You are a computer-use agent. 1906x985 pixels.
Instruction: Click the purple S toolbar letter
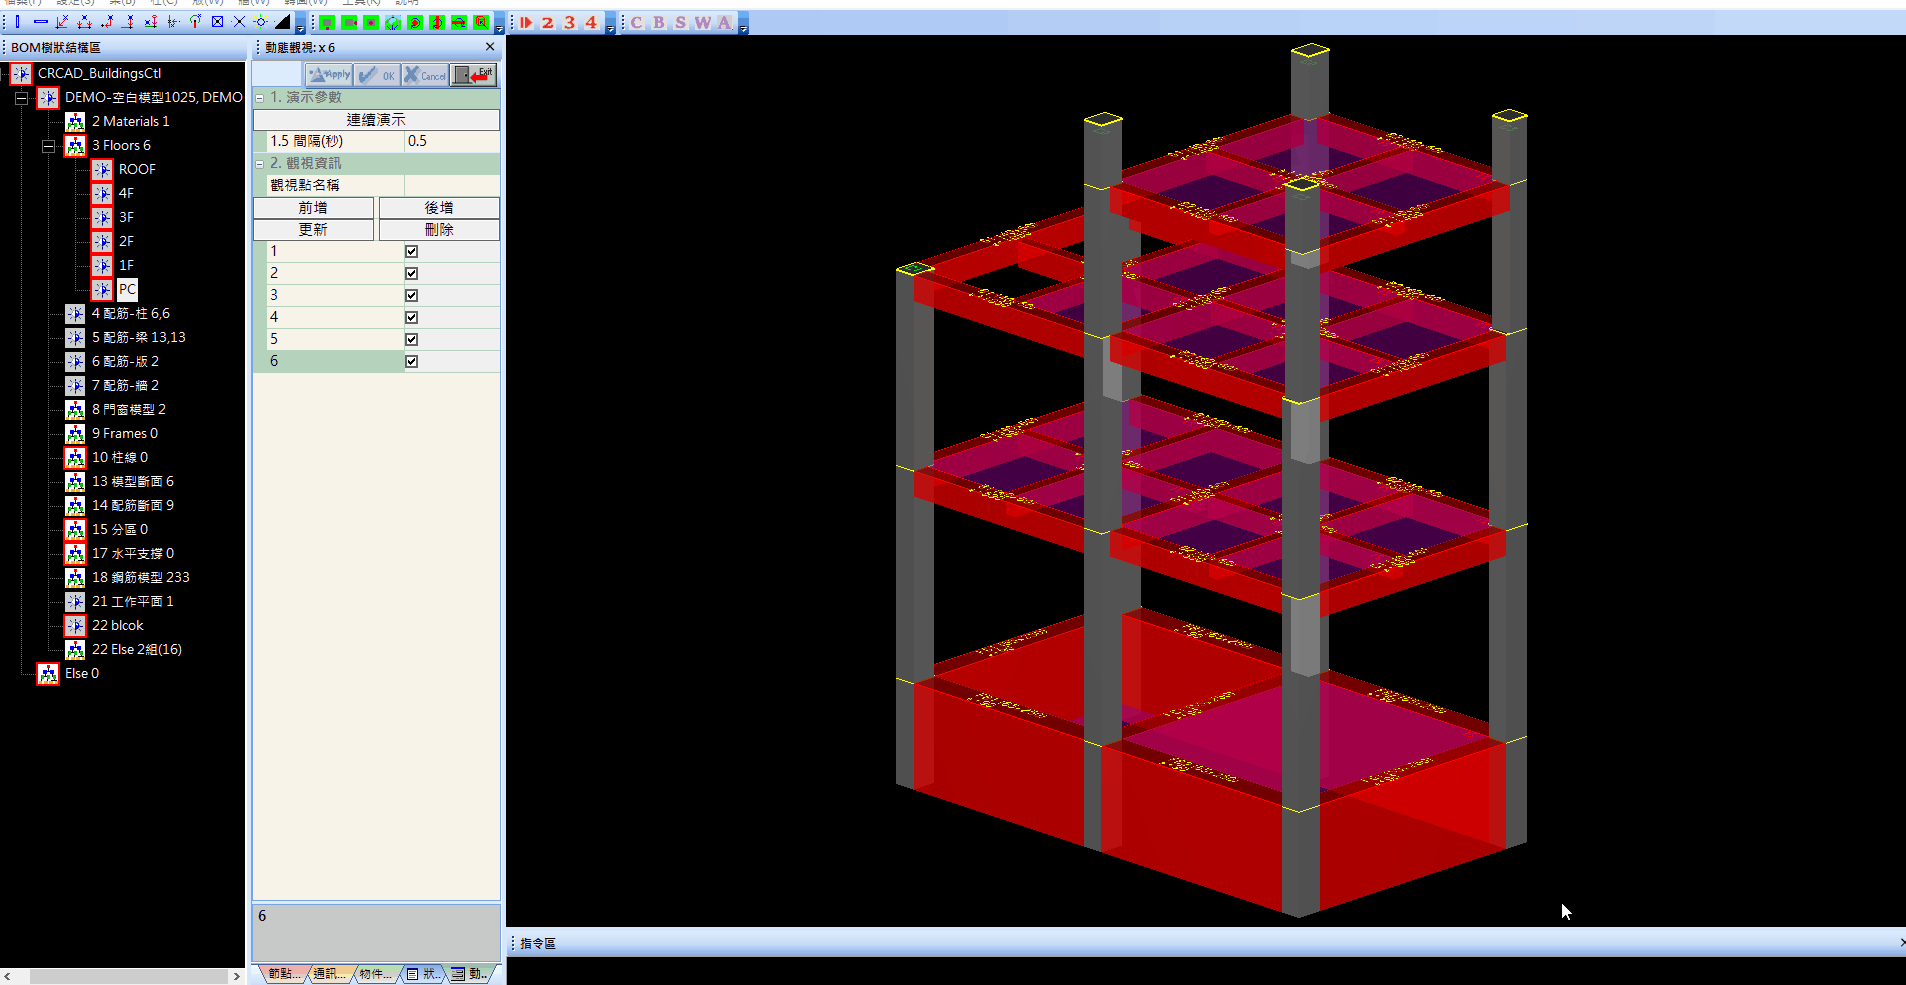[x=681, y=22]
